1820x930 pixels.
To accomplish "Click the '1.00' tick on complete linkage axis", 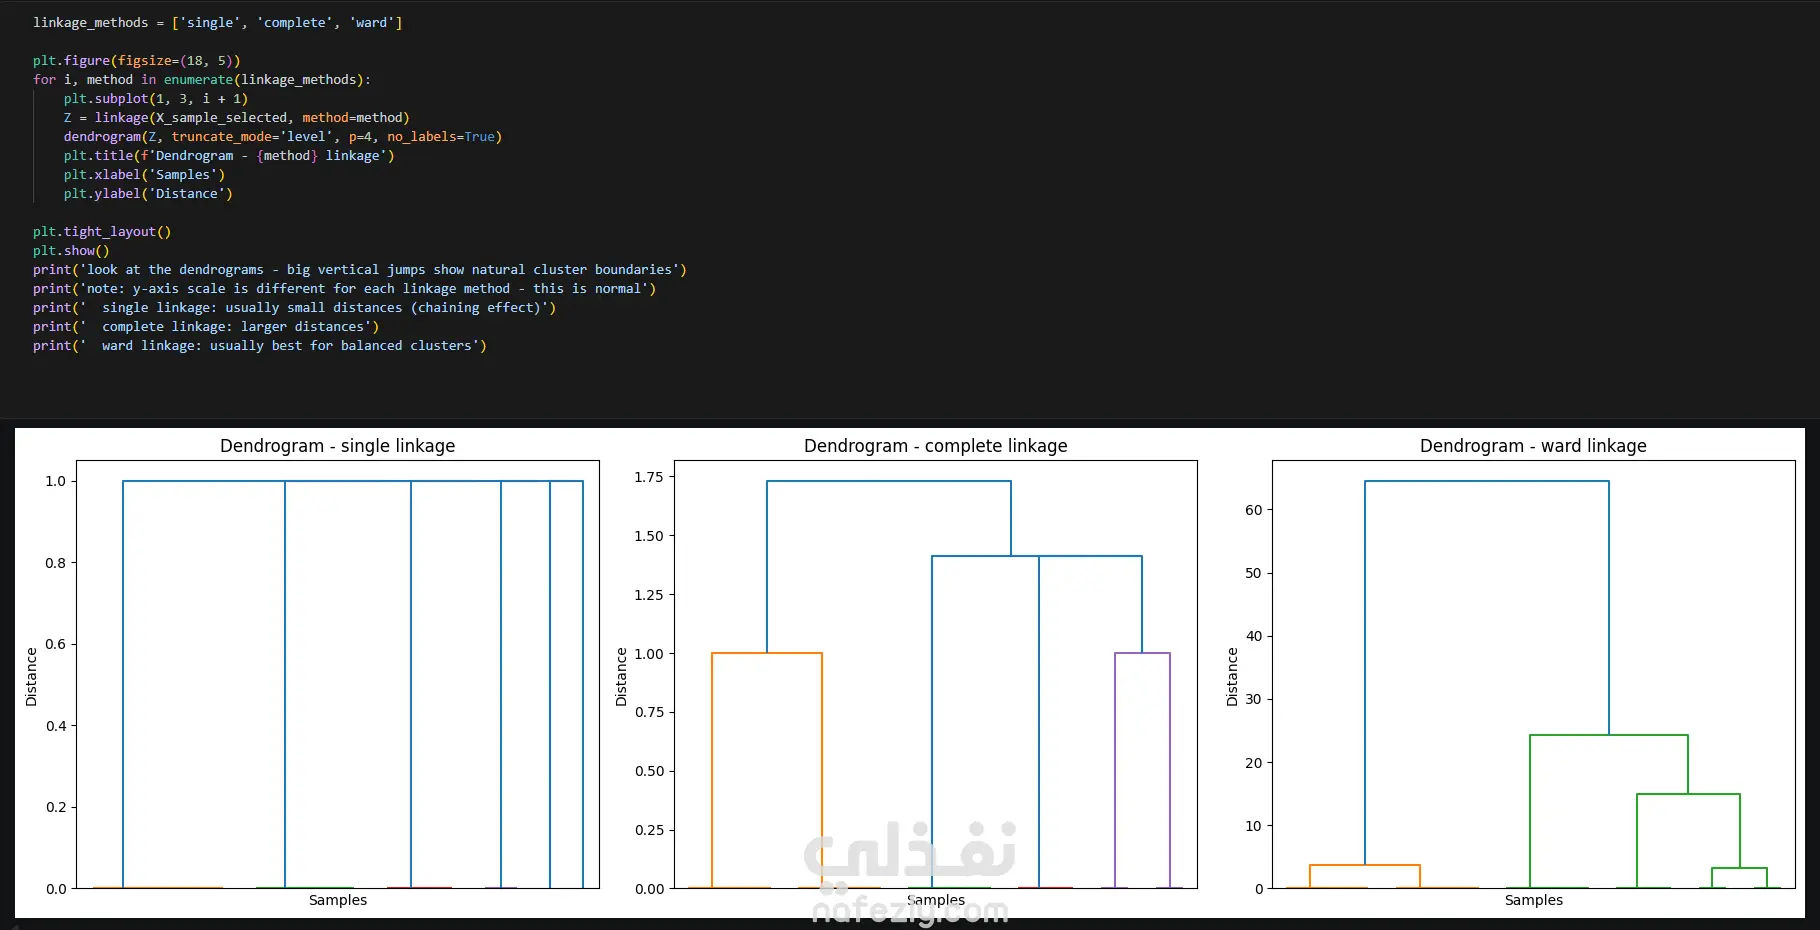I will point(649,654).
